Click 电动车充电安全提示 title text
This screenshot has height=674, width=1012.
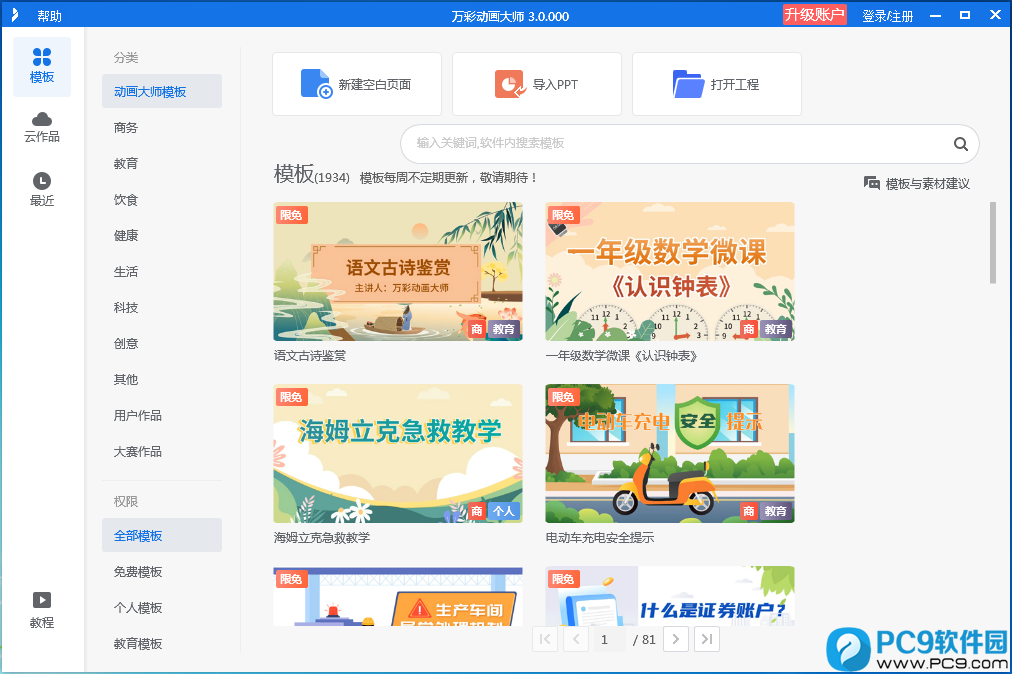[600, 537]
